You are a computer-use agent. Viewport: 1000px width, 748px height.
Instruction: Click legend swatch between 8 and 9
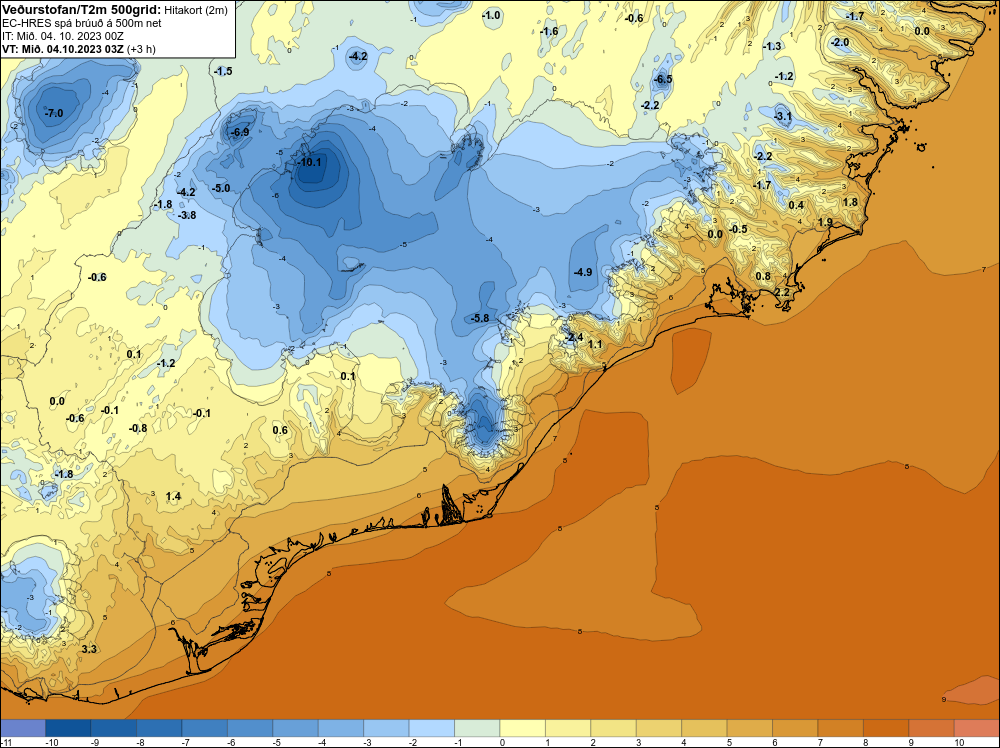pyautogui.click(x=886, y=728)
